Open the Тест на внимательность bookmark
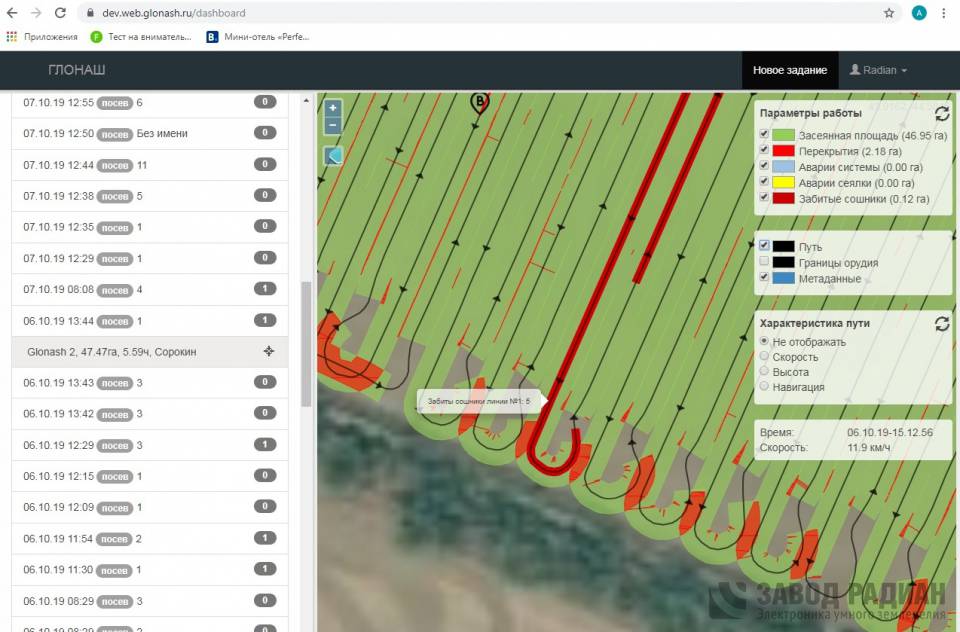The image size is (960, 632). coord(141,37)
